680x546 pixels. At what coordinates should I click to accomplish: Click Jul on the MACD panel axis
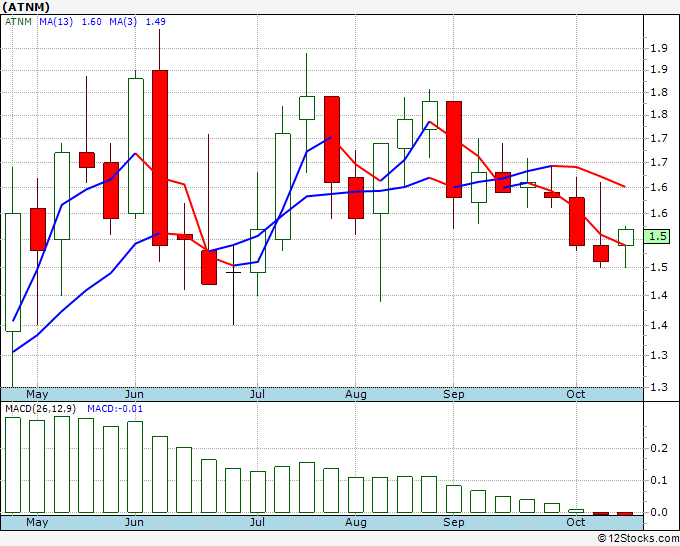257,522
